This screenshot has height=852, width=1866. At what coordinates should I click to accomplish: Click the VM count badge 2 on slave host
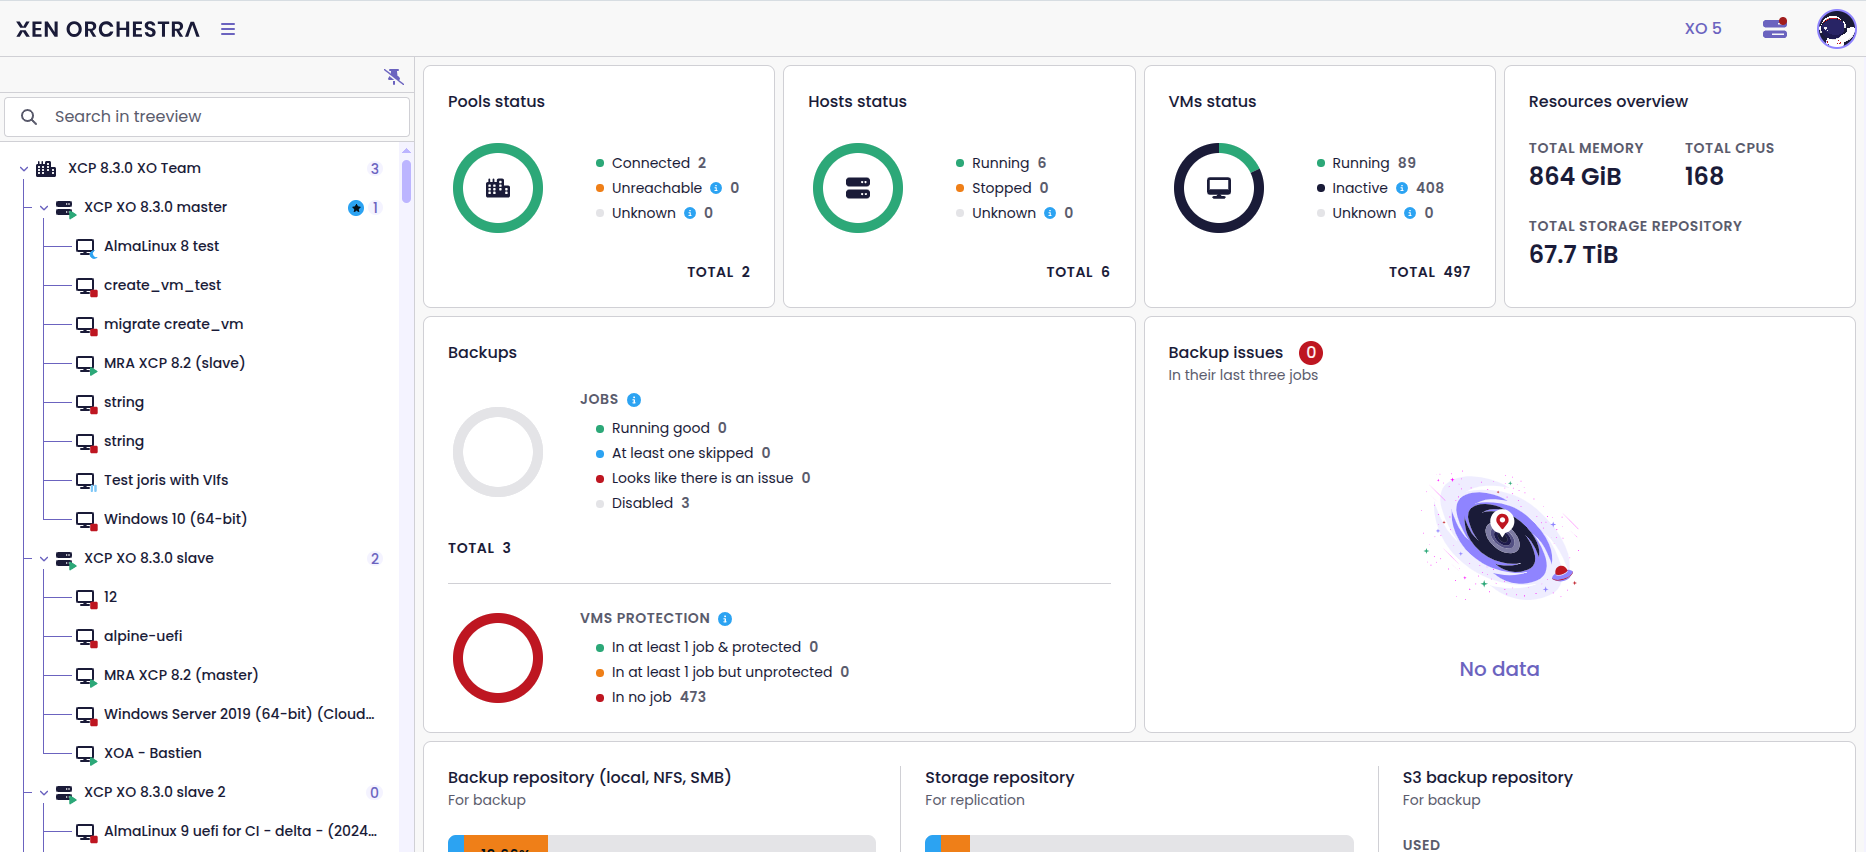[x=375, y=559]
